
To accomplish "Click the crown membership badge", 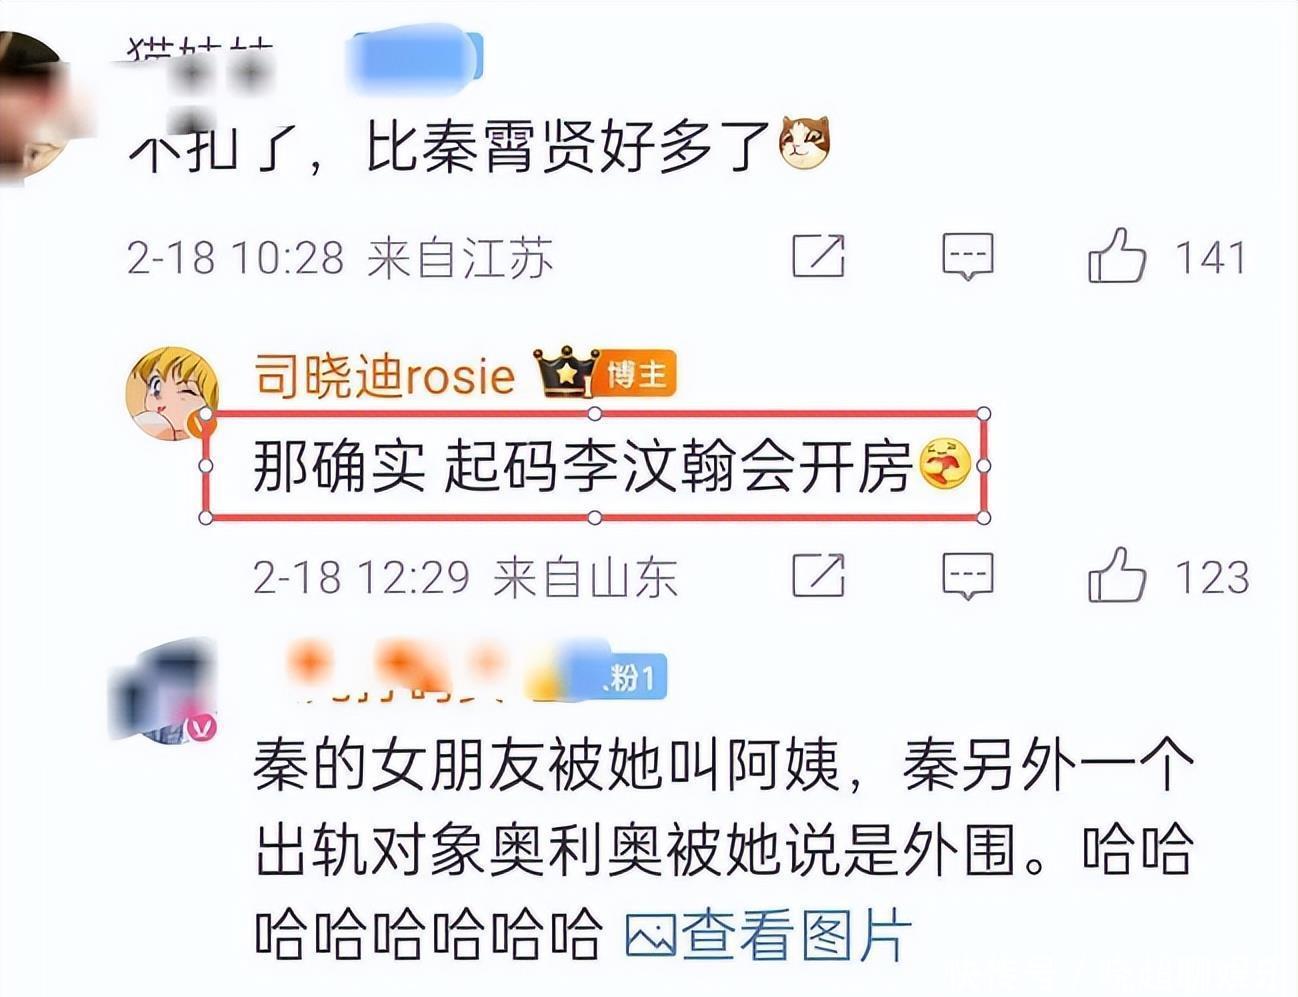I will [x=566, y=374].
